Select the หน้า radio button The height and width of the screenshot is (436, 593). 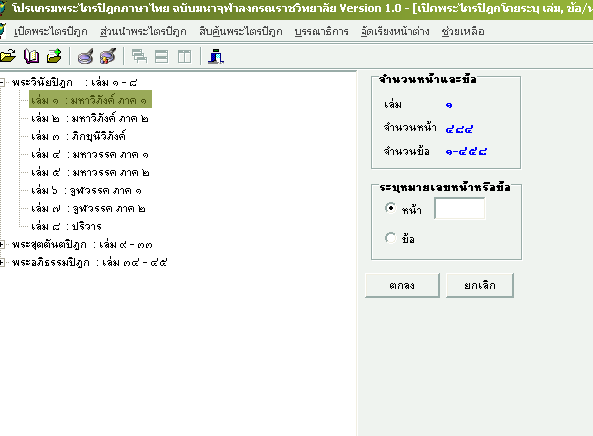(x=390, y=208)
